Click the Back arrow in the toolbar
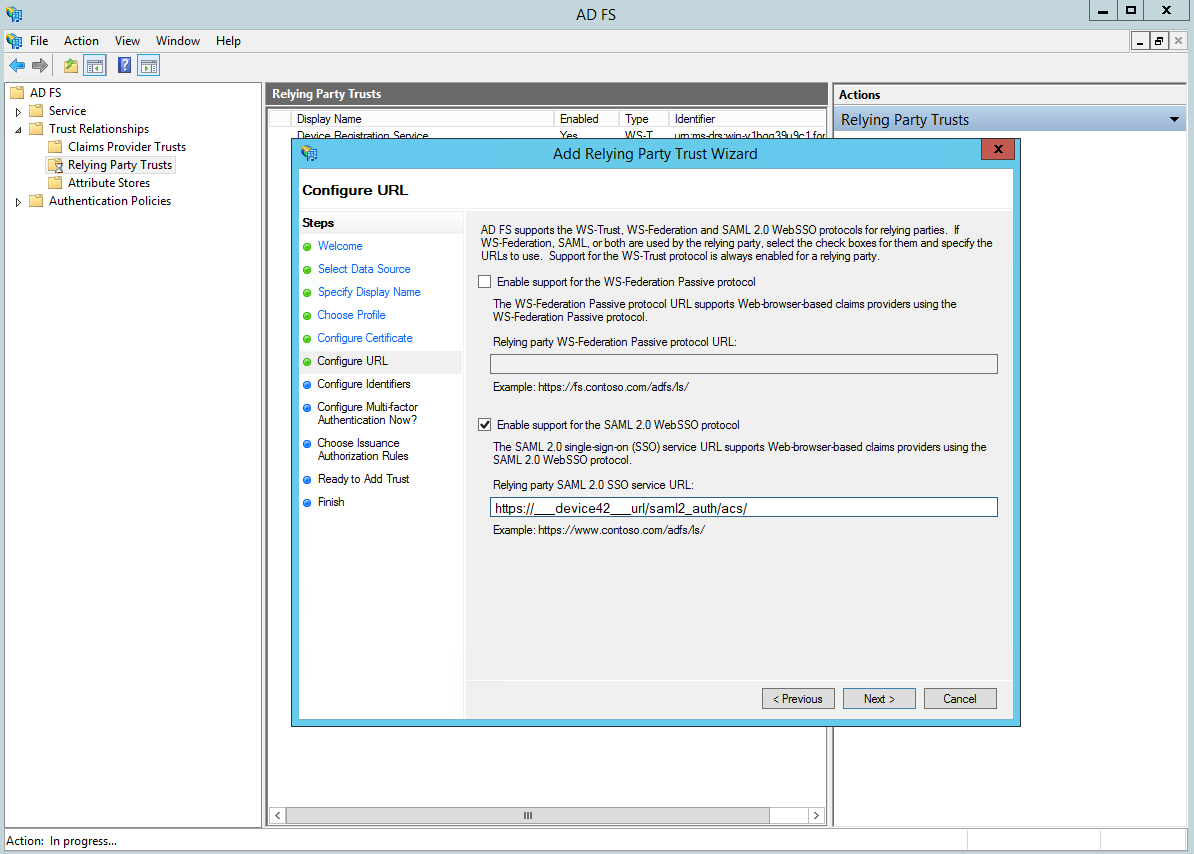 pos(17,66)
